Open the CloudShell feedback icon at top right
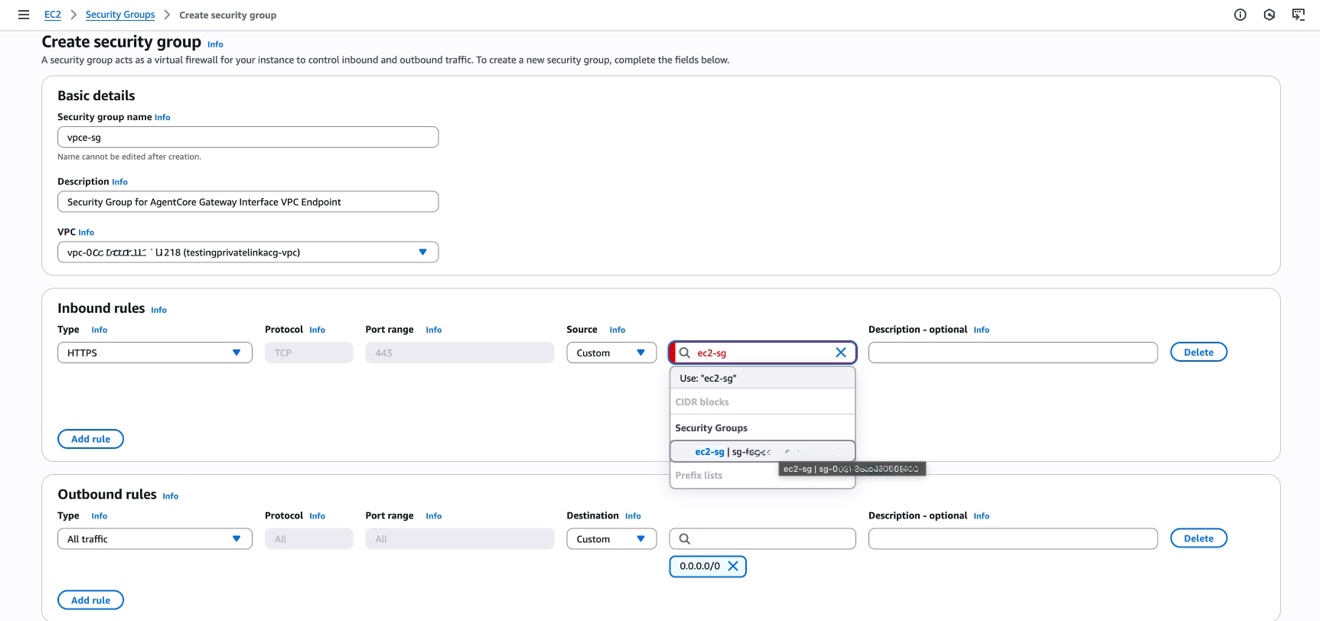The width and height of the screenshot is (1320, 621). (x=1298, y=15)
